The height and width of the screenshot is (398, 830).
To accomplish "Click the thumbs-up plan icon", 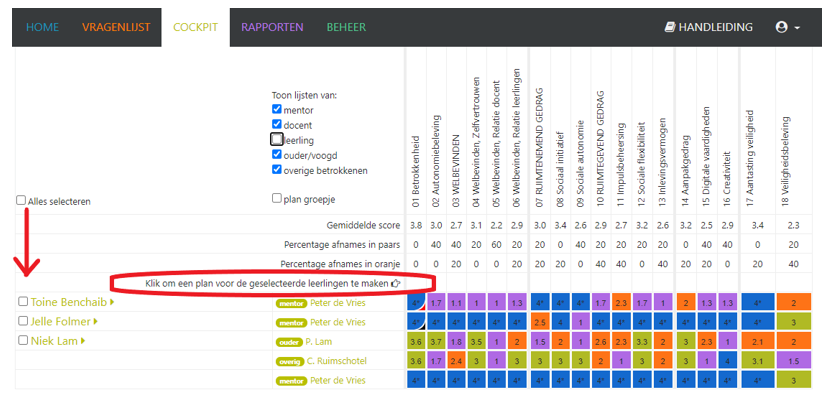I will pos(395,283).
